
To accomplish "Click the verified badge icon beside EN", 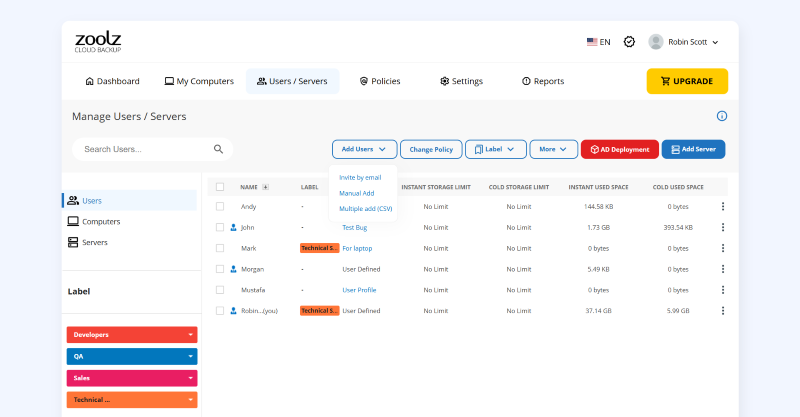I will tap(629, 42).
